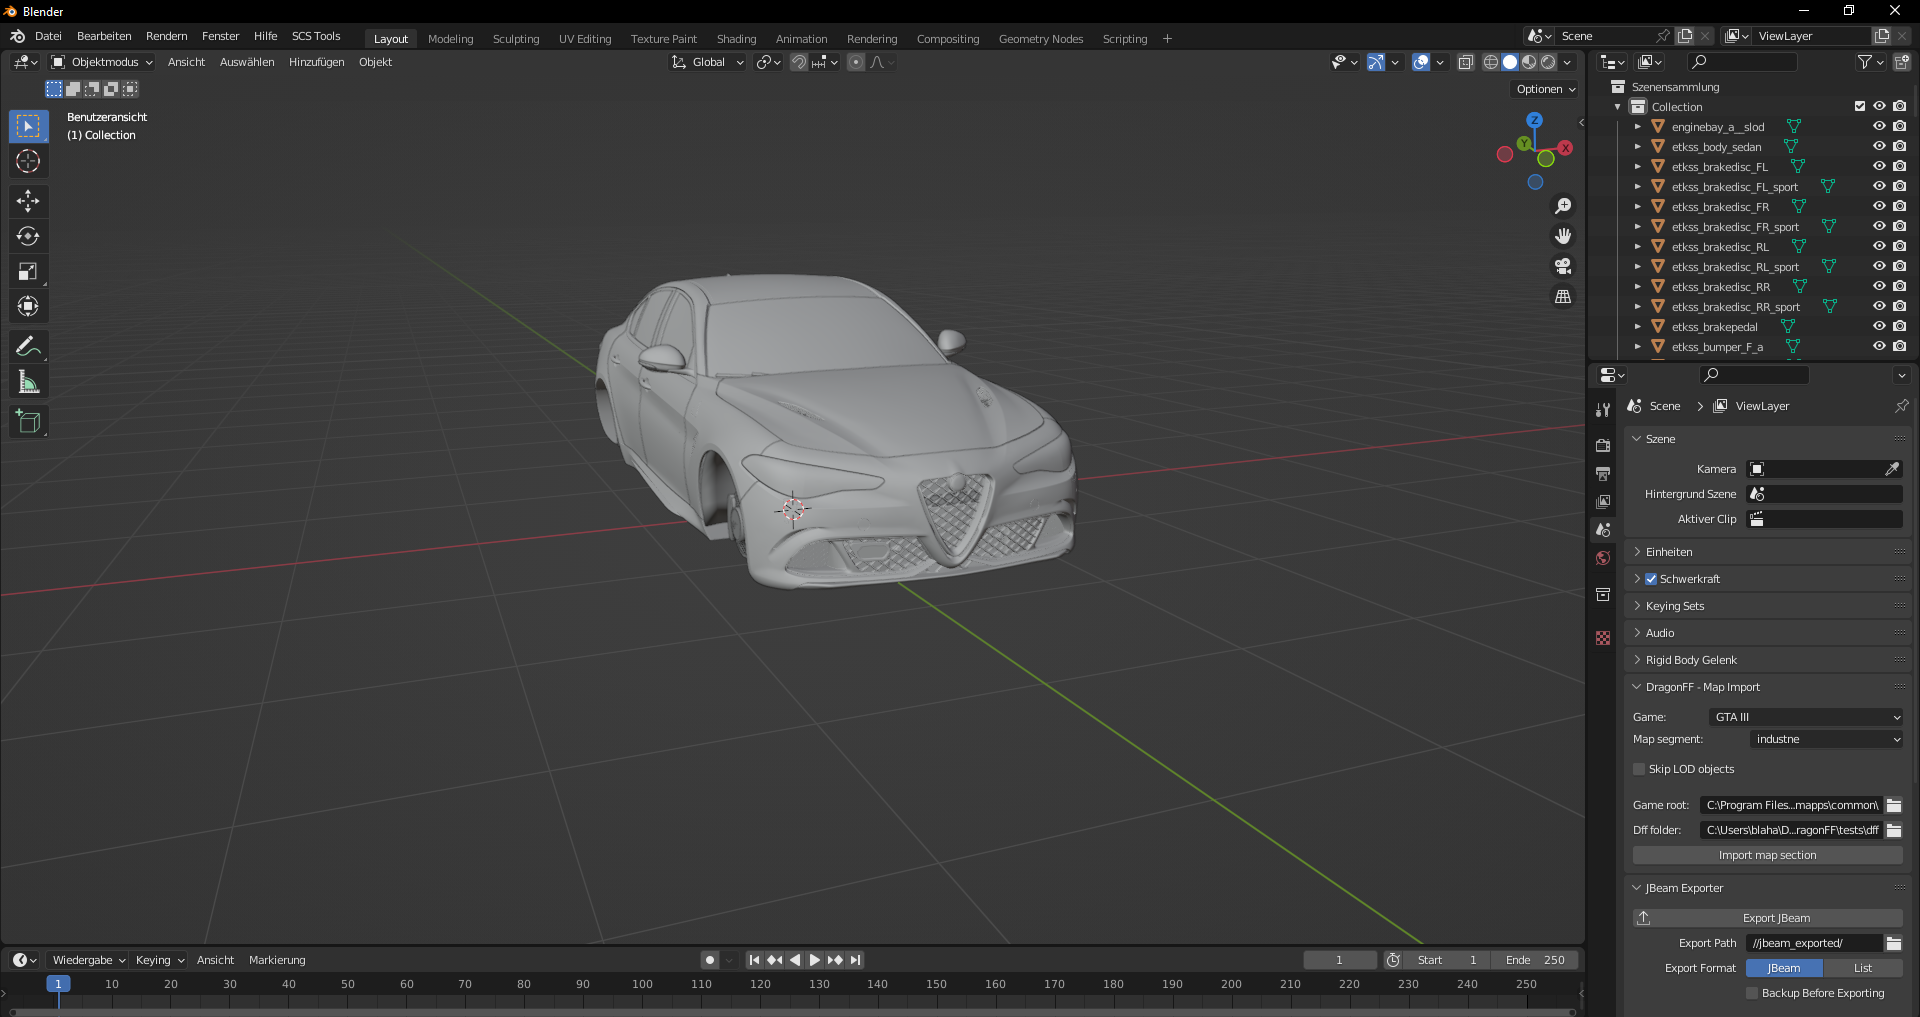Switch to the Sculpting workspace tab
1920x1017 pixels.
(516, 39)
